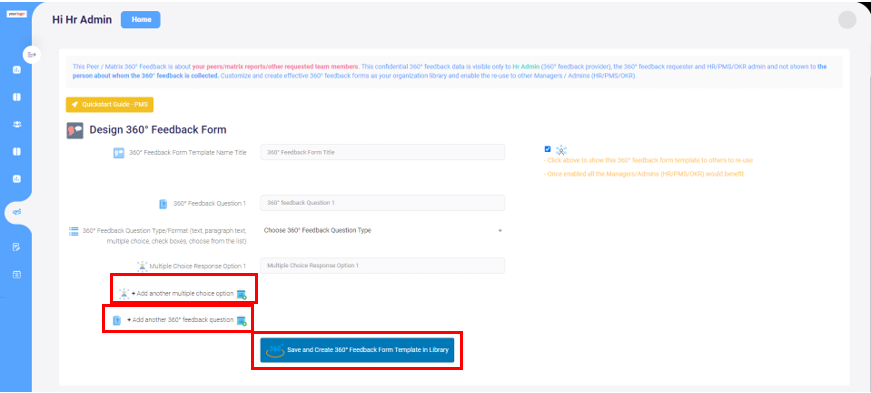Open Choose 360° Feedback Question Type dropdown
The height and width of the screenshot is (393, 871).
[x=382, y=230]
